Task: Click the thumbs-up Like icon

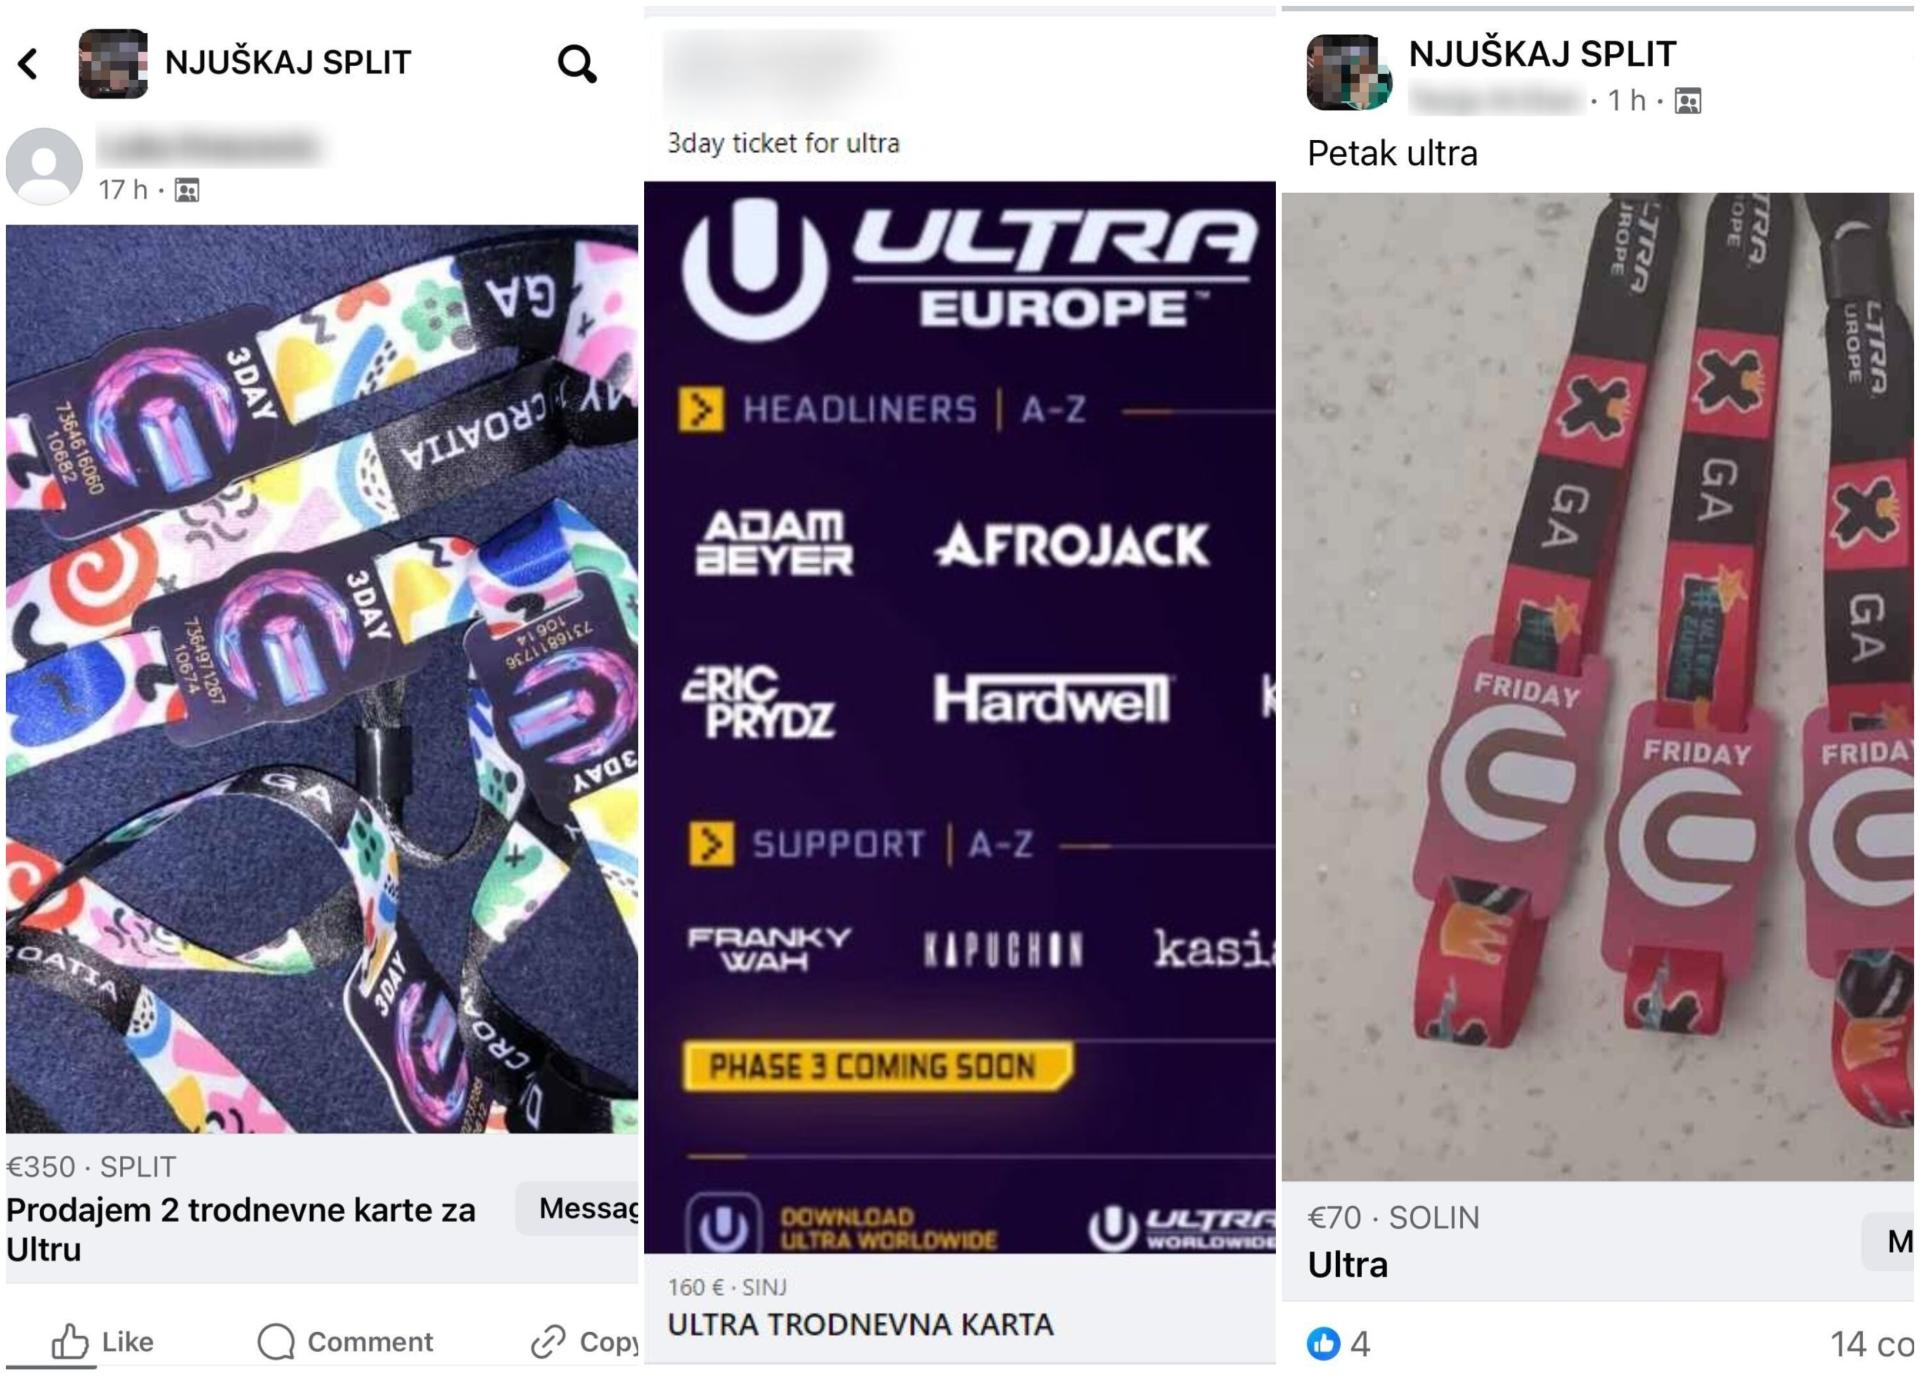Action: click(x=70, y=1341)
